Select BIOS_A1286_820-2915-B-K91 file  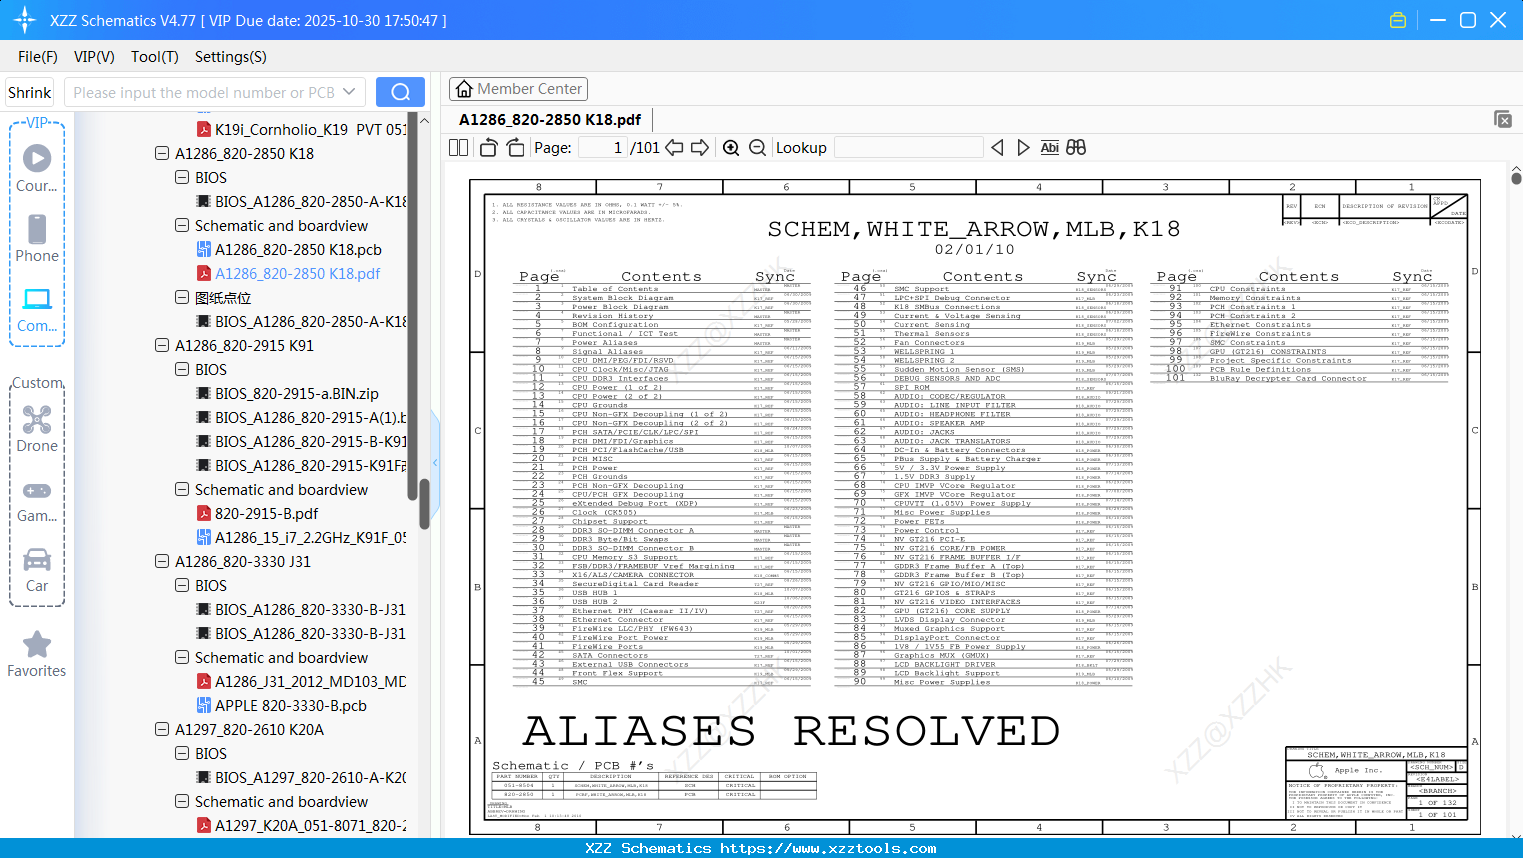click(x=302, y=442)
